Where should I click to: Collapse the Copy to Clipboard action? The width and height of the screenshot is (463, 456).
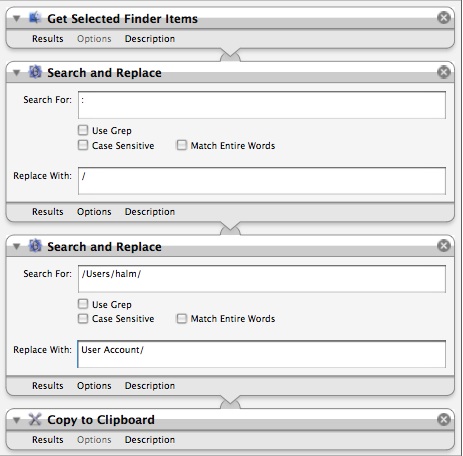16,420
